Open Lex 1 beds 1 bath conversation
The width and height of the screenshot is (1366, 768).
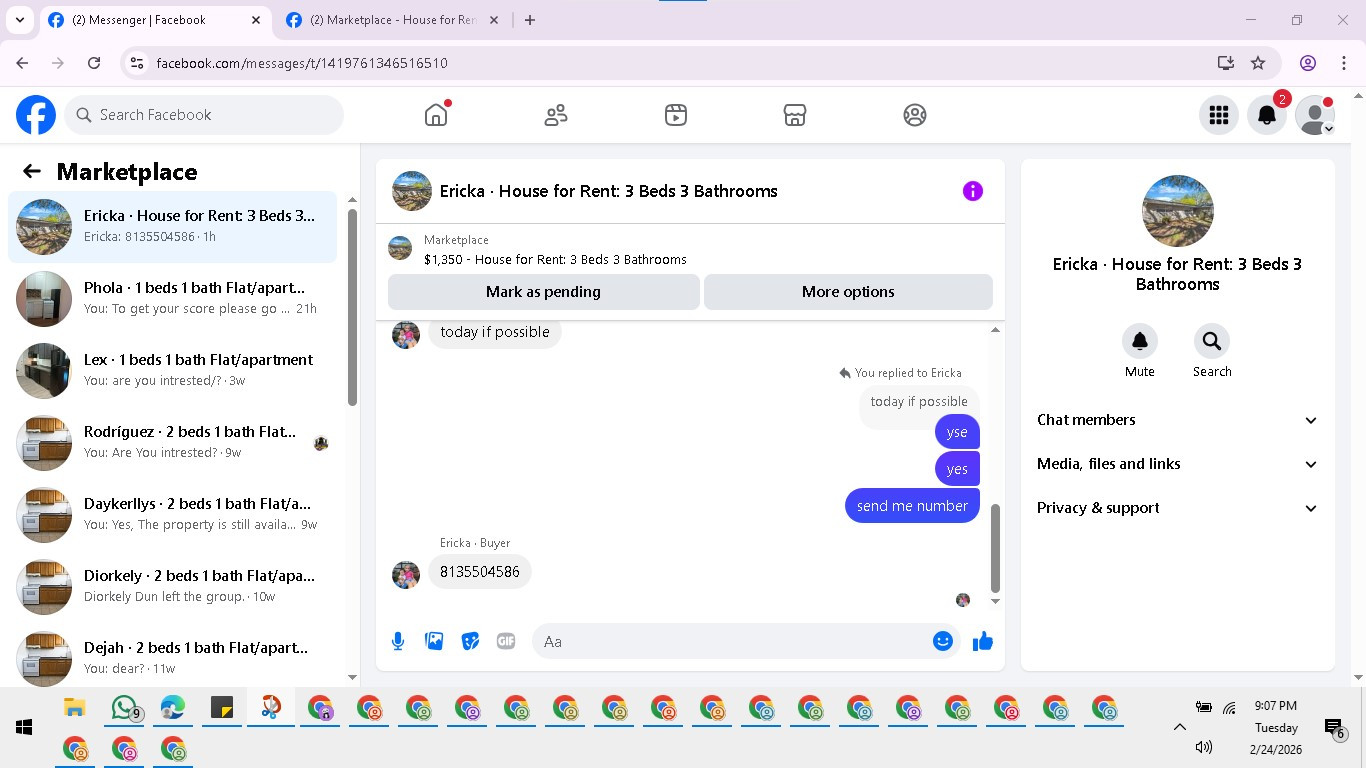[x=173, y=371]
